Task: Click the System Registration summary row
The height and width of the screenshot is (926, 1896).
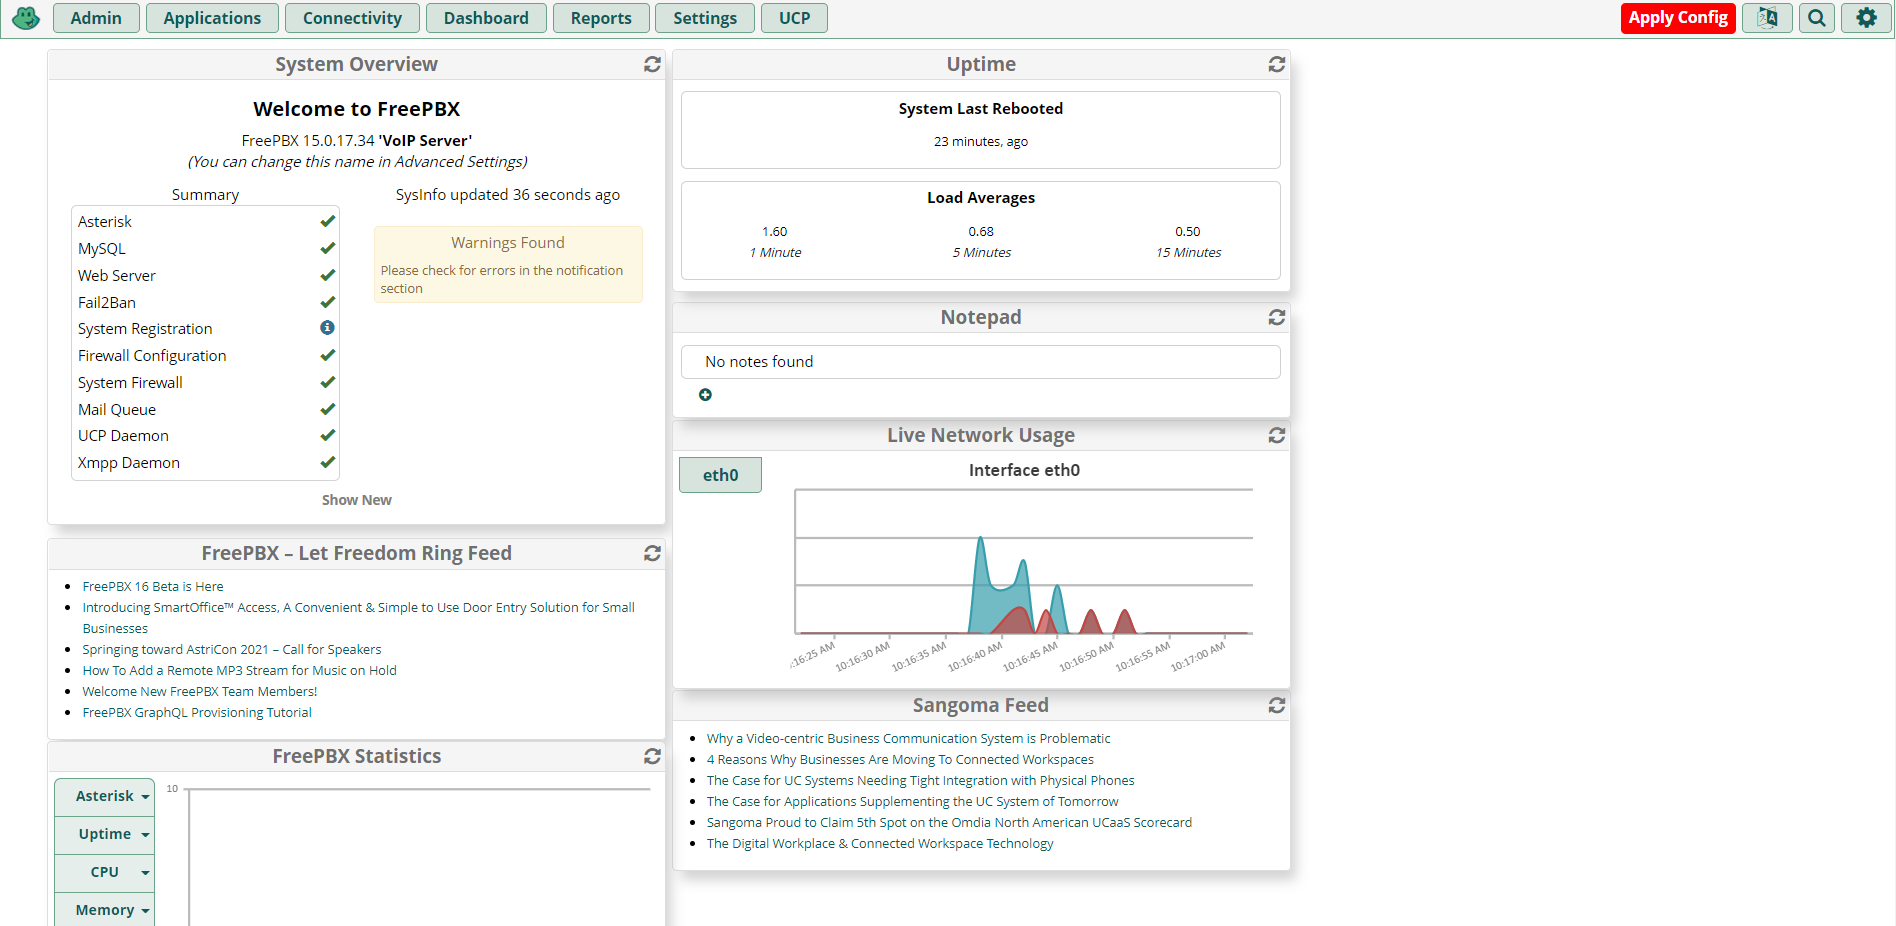Action: (x=205, y=329)
